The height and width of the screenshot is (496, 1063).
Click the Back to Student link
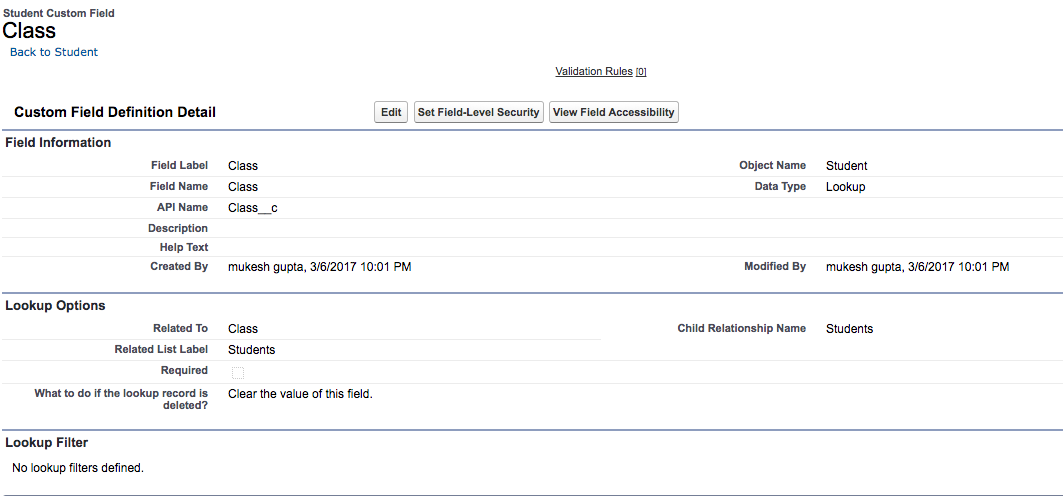point(54,52)
